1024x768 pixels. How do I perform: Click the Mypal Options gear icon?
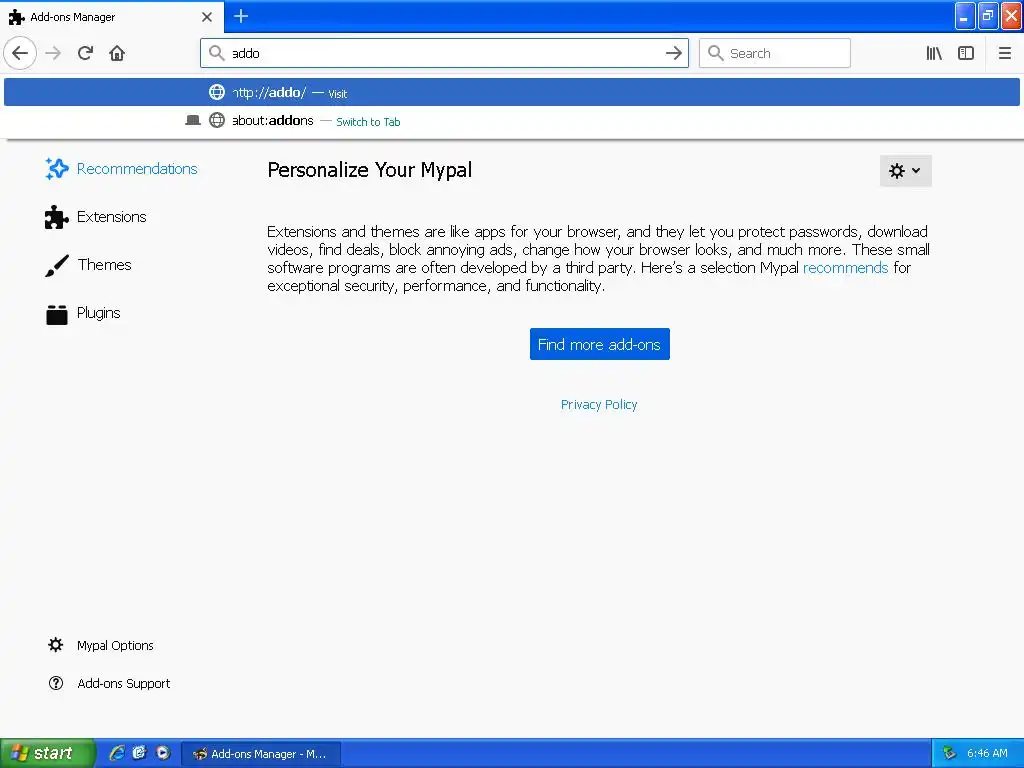[x=56, y=645]
